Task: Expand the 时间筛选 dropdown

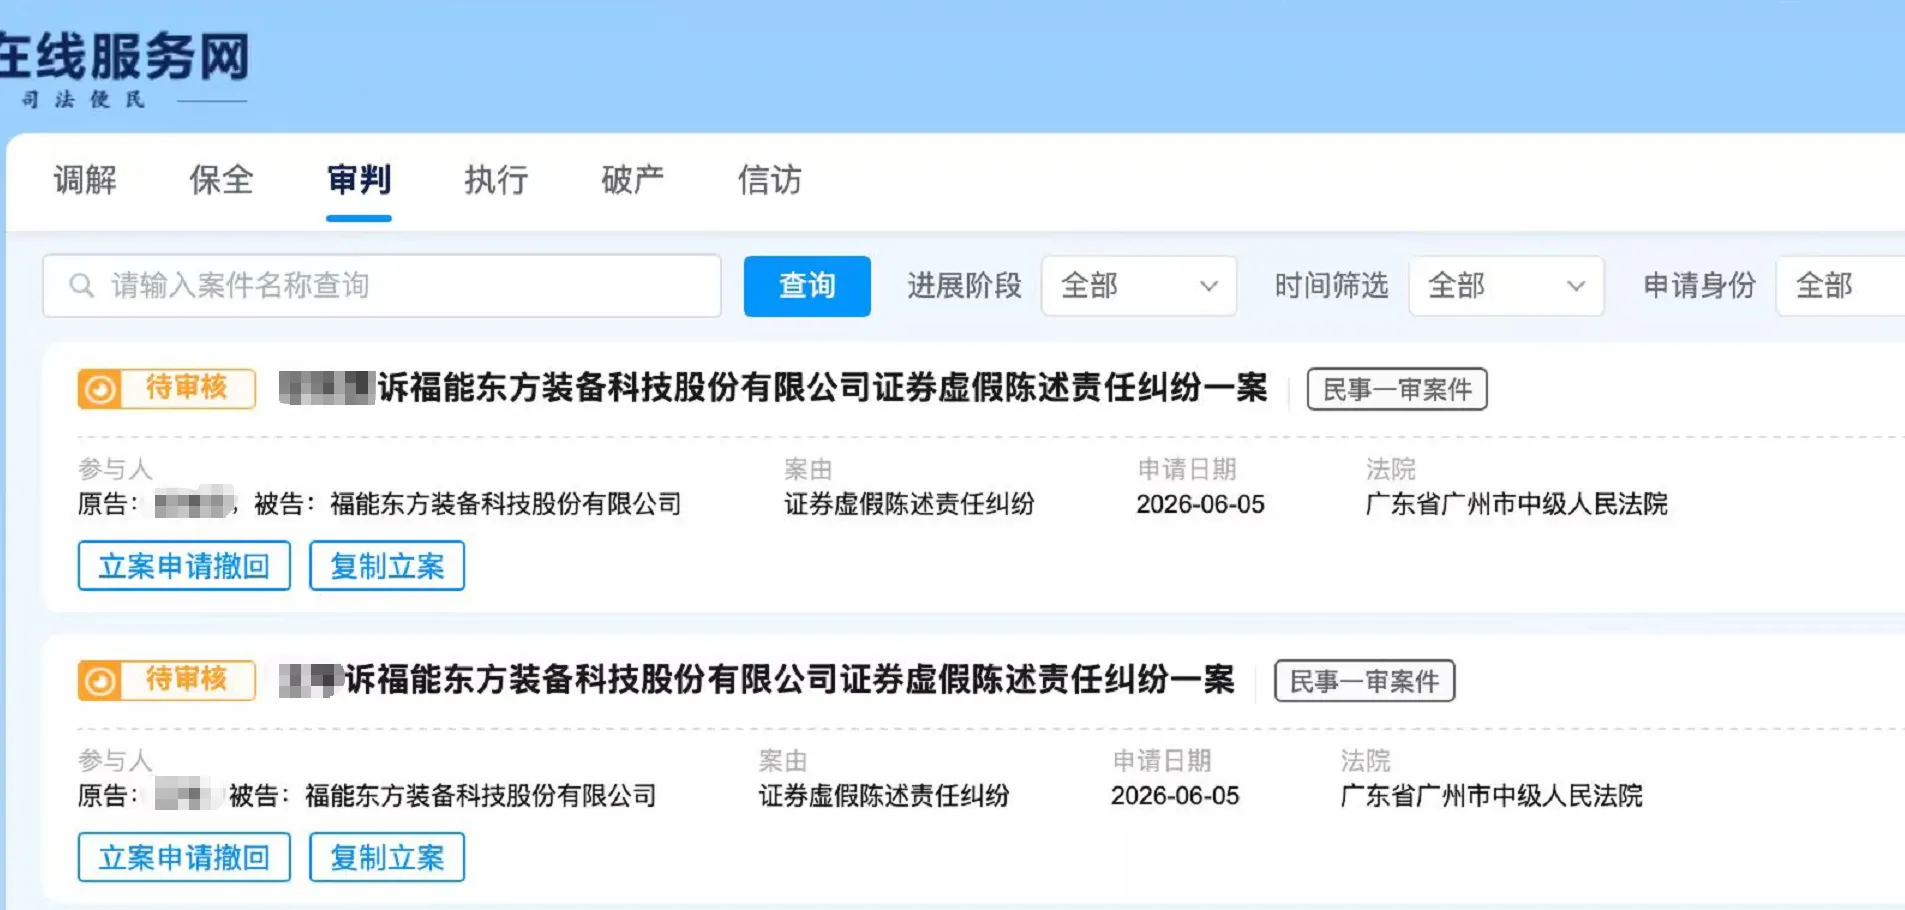Action: 1506,286
